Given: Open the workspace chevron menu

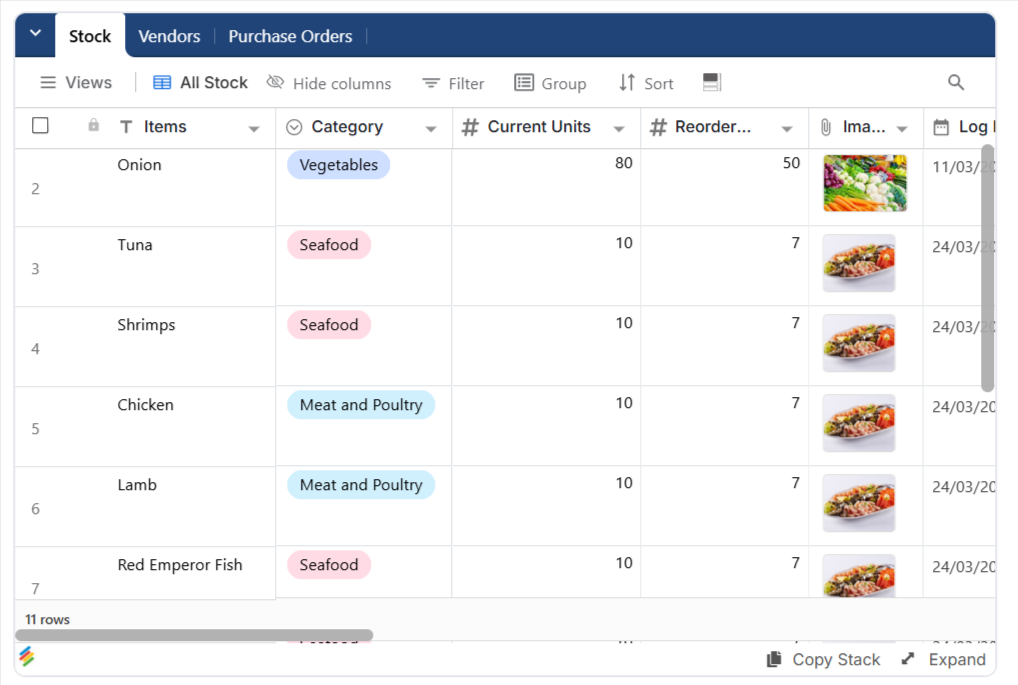Looking at the screenshot, I should tap(36, 33).
